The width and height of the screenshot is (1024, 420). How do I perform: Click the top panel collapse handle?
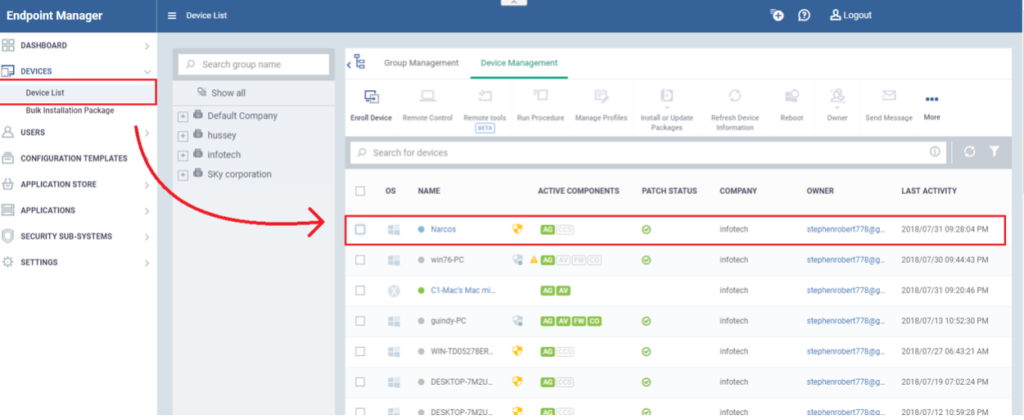click(x=514, y=3)
